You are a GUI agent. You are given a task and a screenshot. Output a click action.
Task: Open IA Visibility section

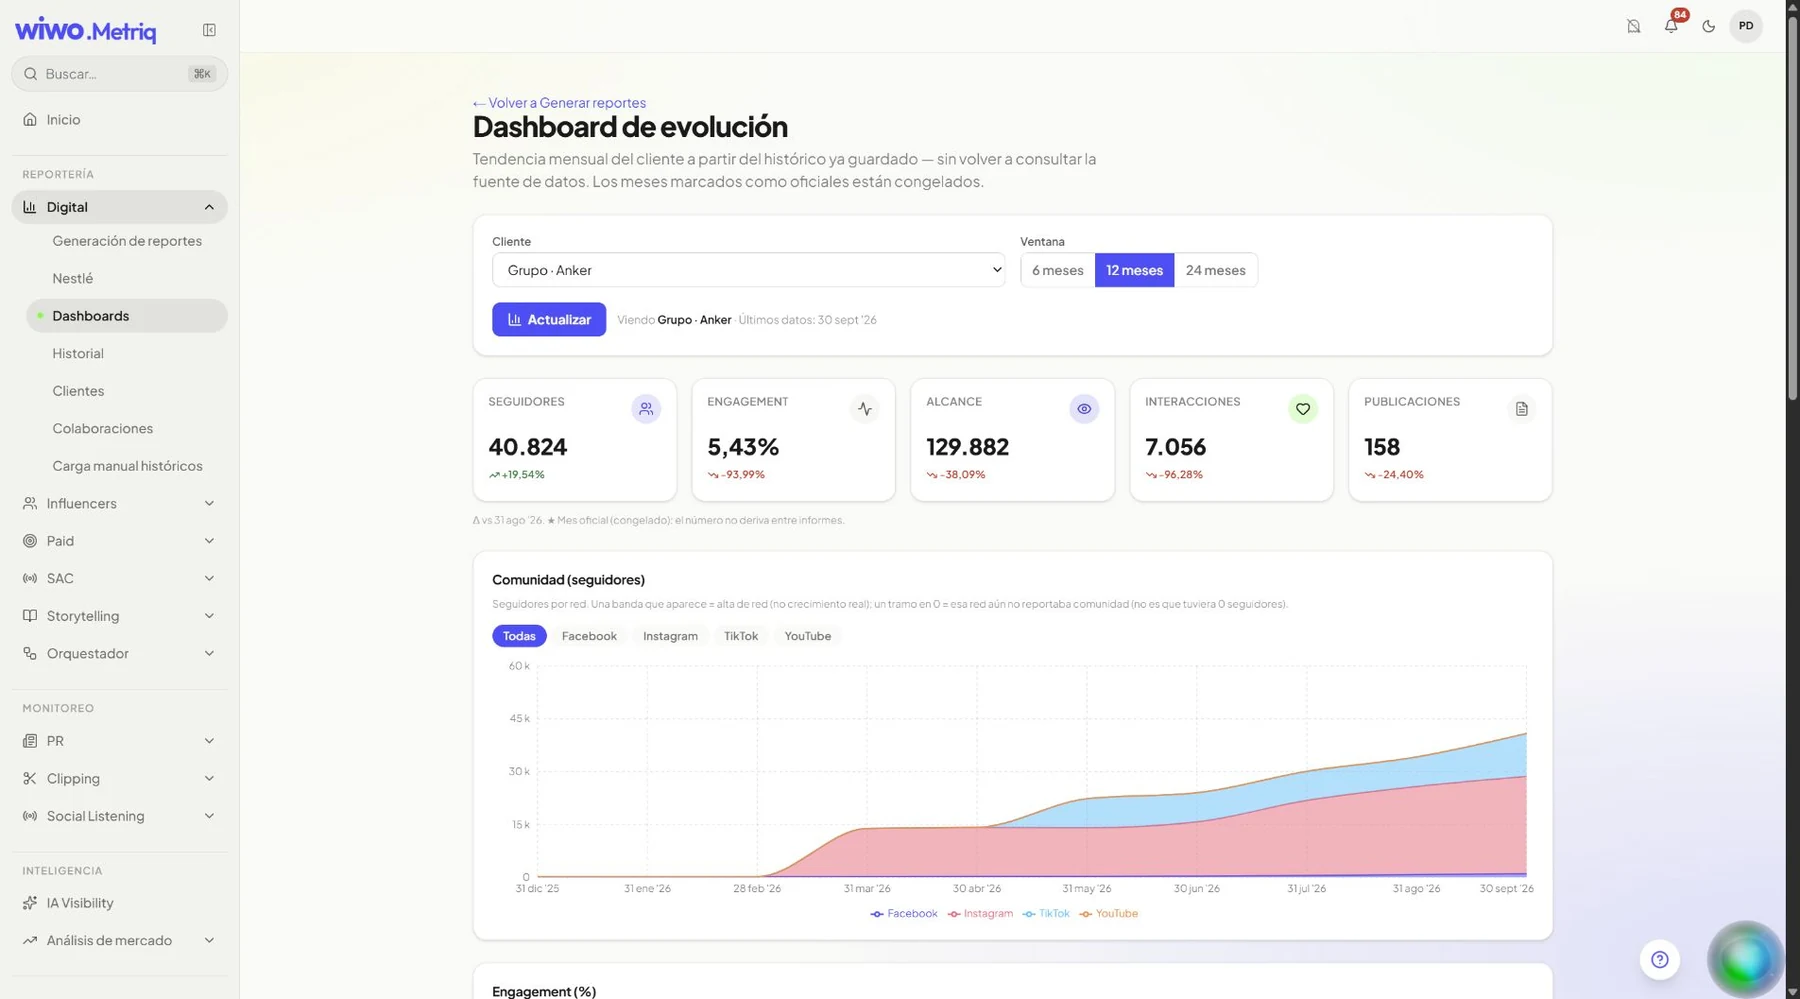pos(120,903)
